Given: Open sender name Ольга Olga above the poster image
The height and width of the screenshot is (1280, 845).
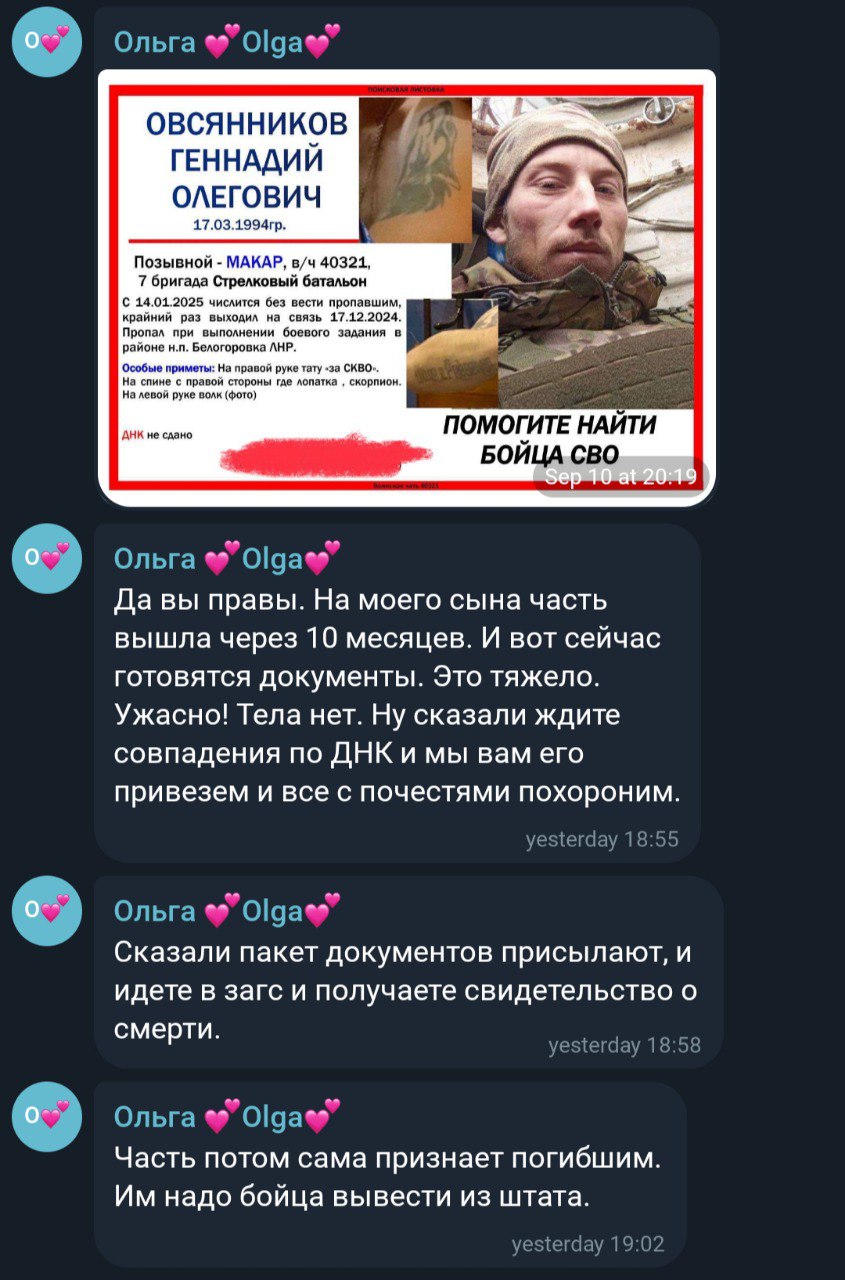Looking at the screenshot, I should (x=227, y=41).
